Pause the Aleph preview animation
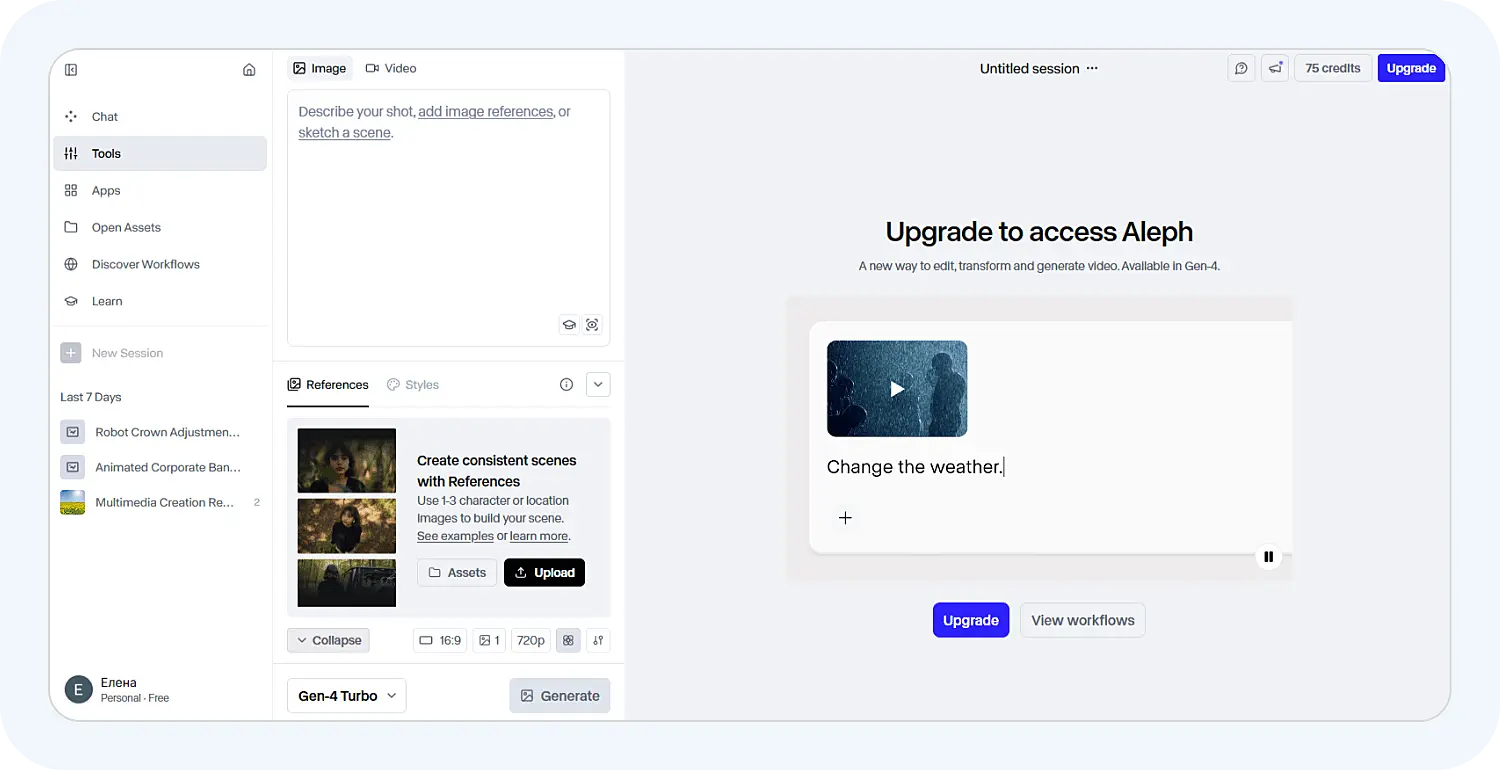 coord(1268,557)
